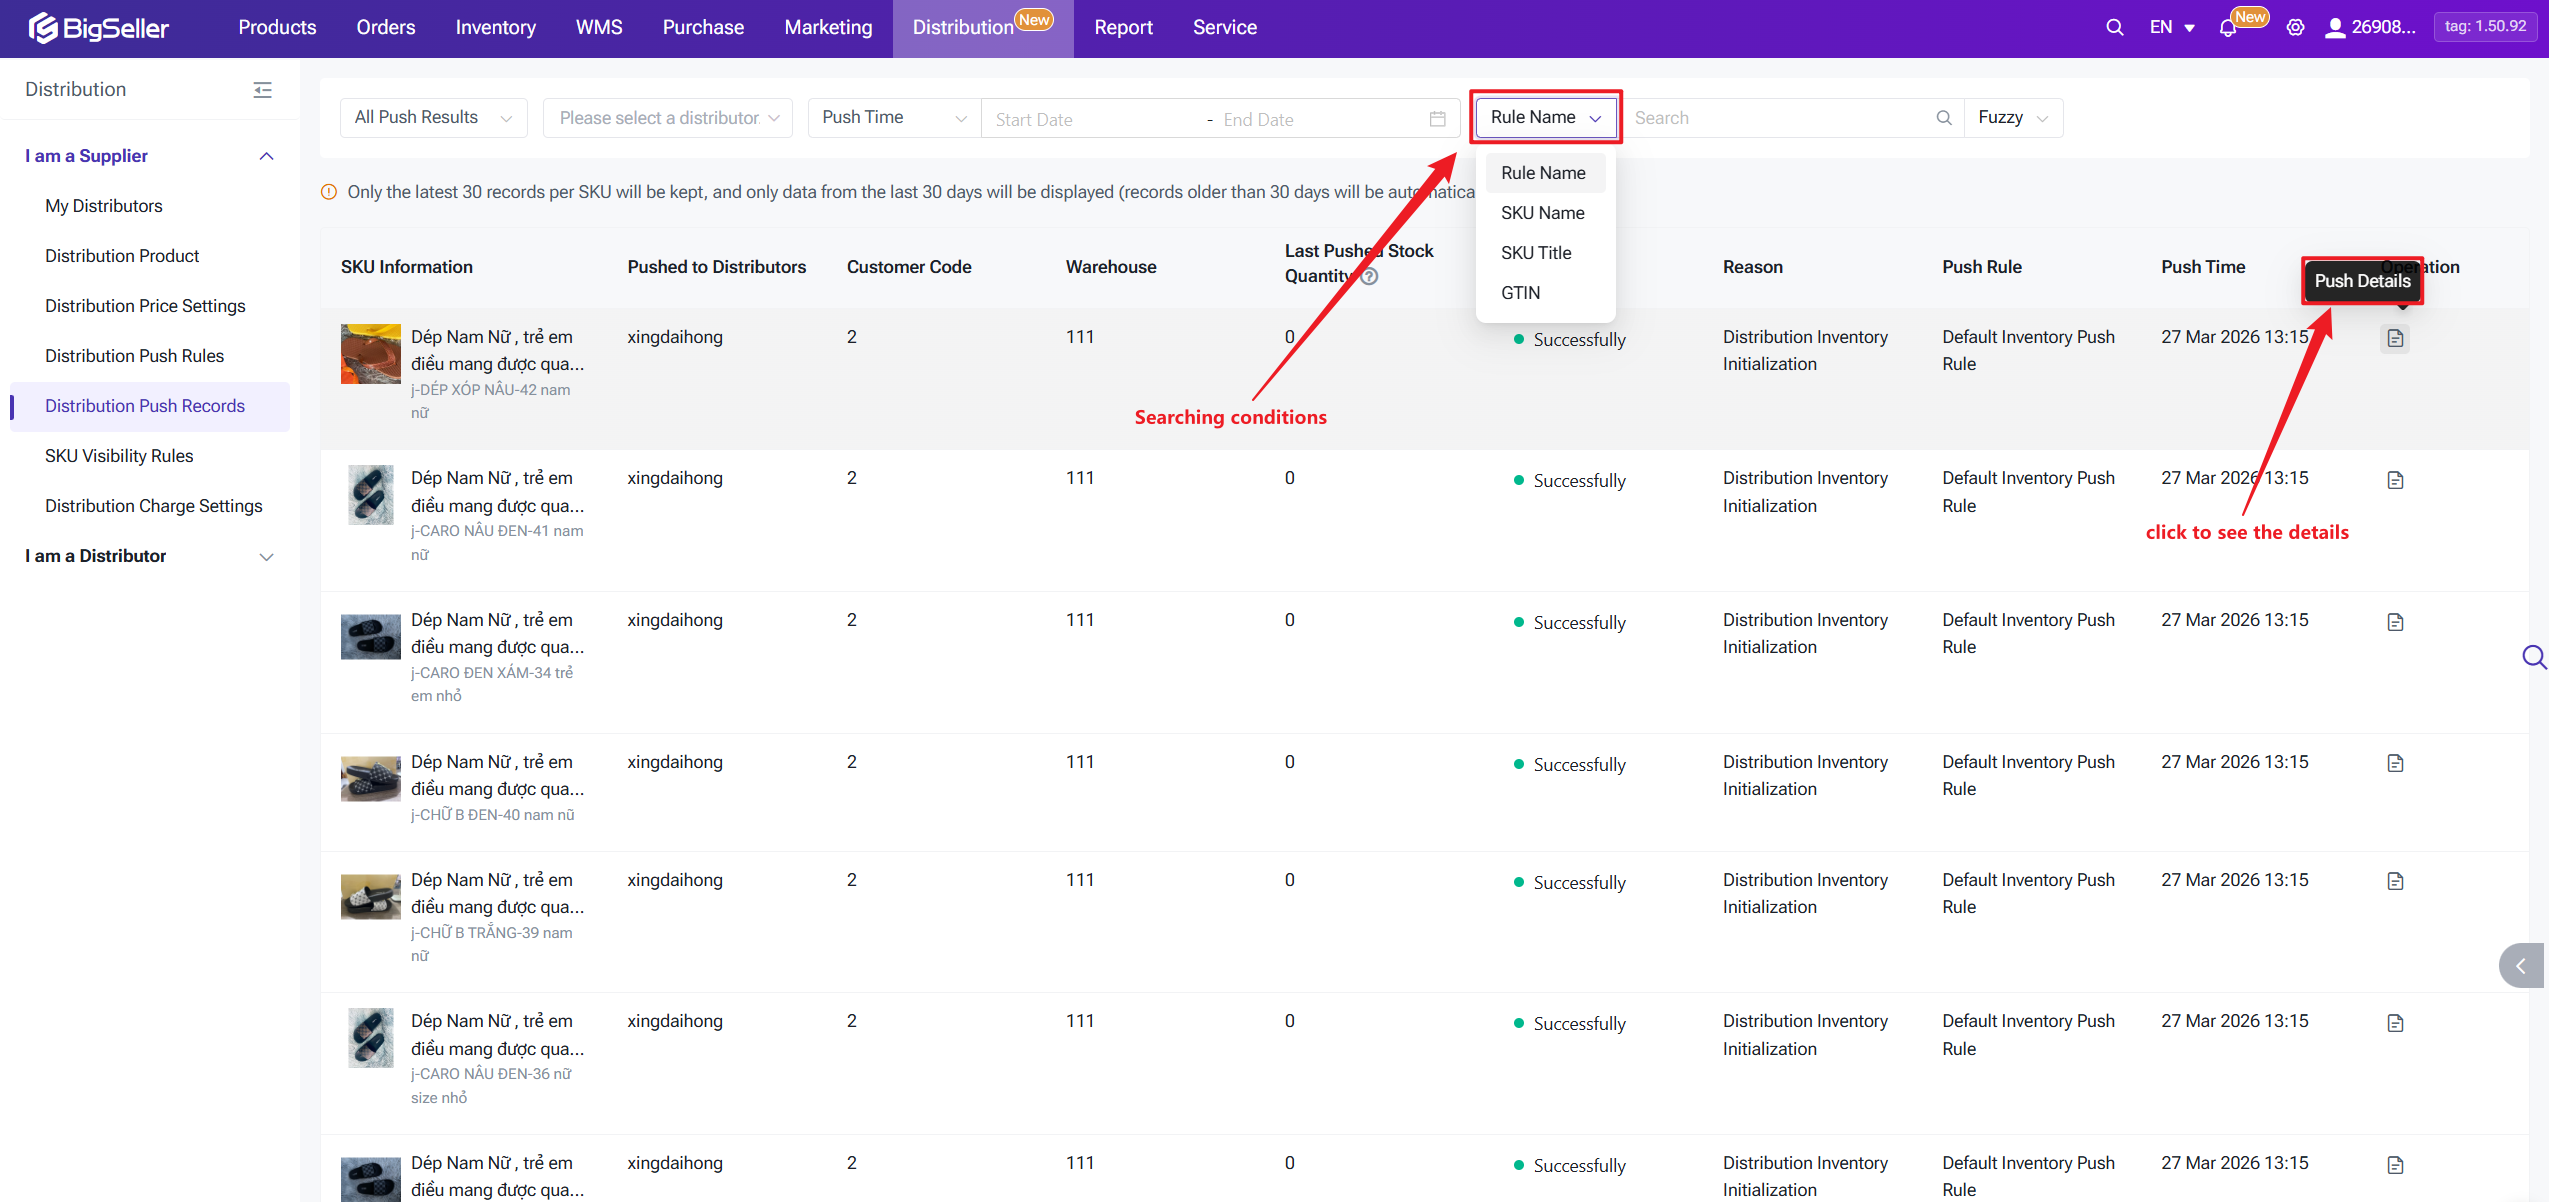Choose GTIN option in search conditions

(1520, 293)
